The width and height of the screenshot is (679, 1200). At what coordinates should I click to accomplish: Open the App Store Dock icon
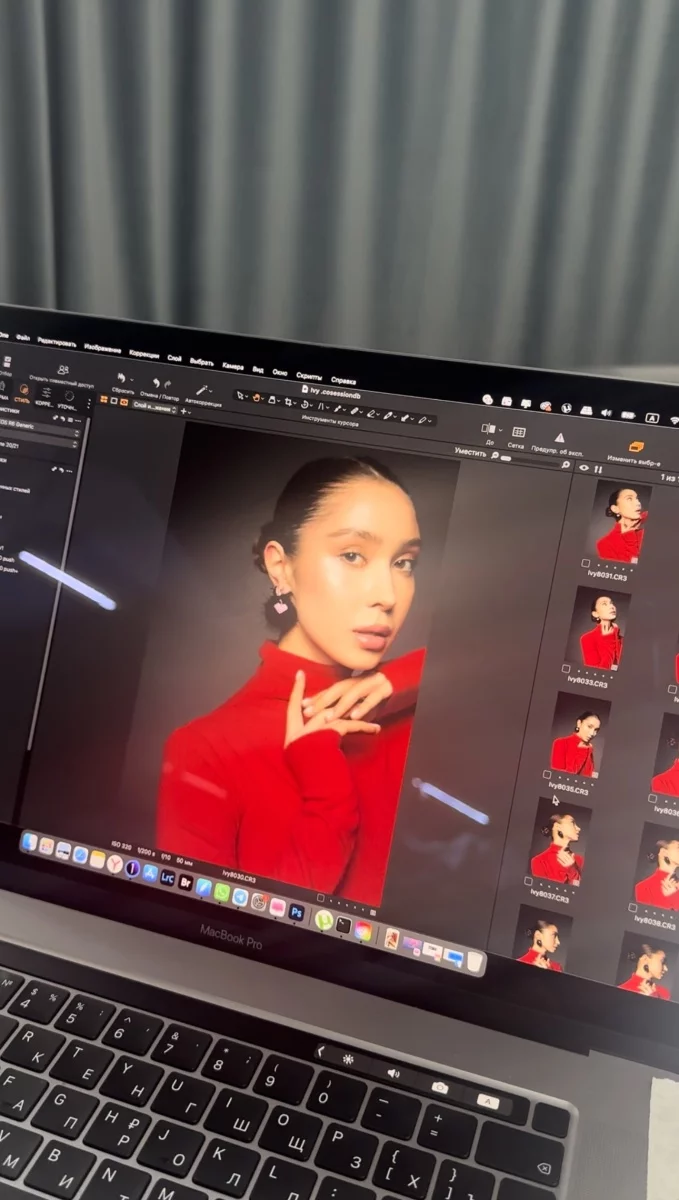(x=150, y=872)
